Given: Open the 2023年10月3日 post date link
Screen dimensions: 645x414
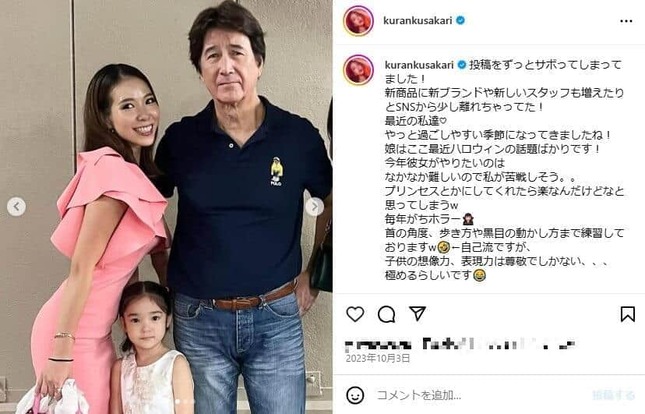Looking at the screenshot, I should pos(378,358).
